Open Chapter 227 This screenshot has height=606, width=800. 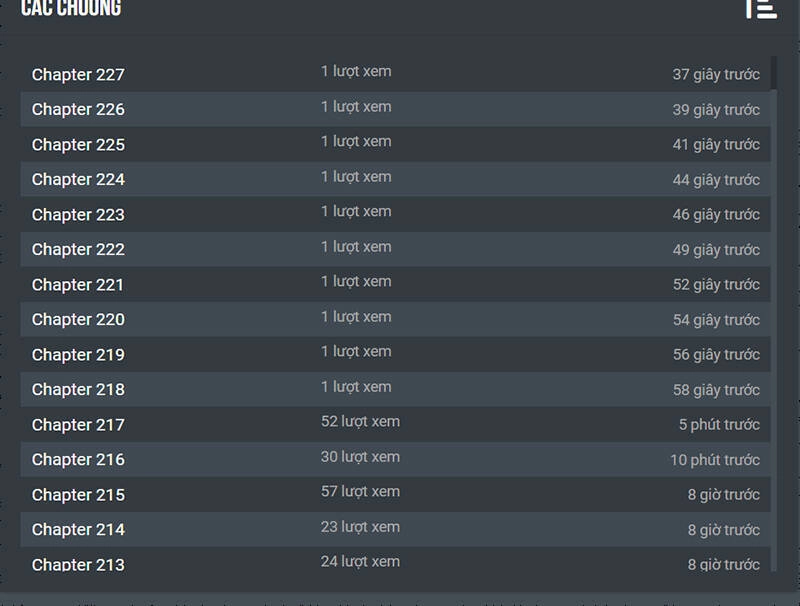point(78,75)
